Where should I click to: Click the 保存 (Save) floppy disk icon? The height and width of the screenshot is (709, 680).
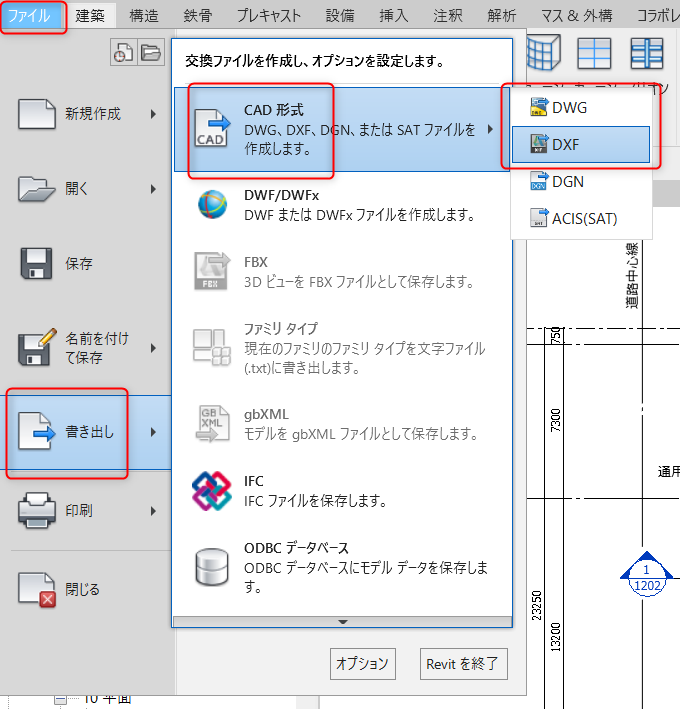(38, 264)
